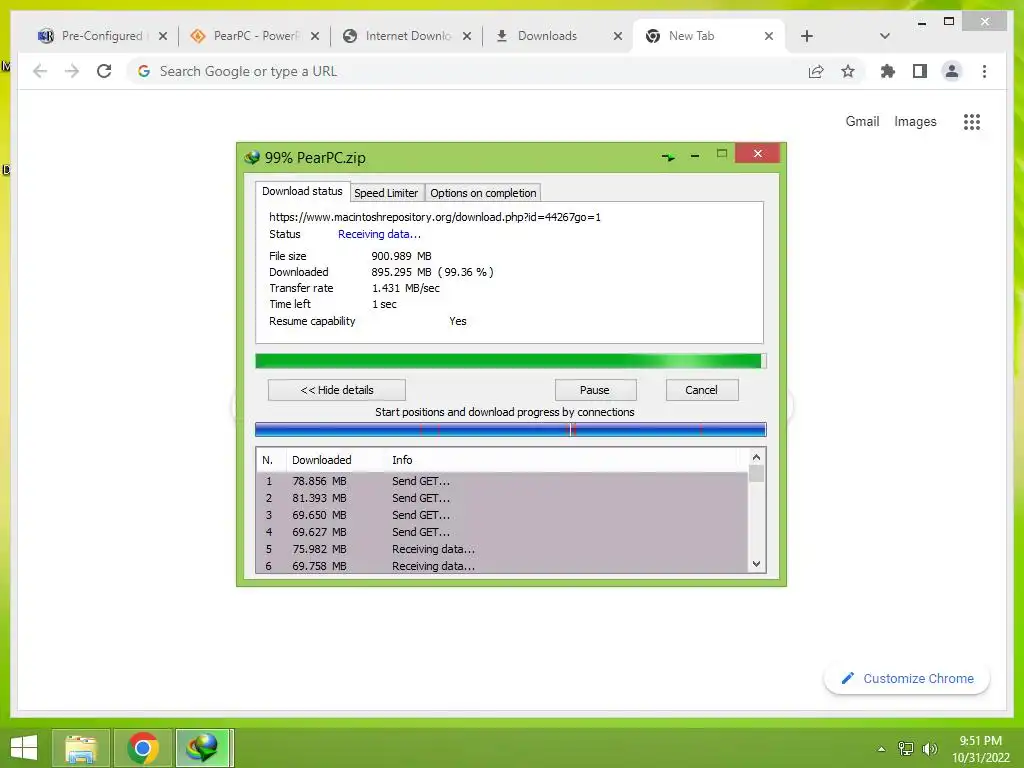
Task: Click the green download progress bar
Action: 510,361
